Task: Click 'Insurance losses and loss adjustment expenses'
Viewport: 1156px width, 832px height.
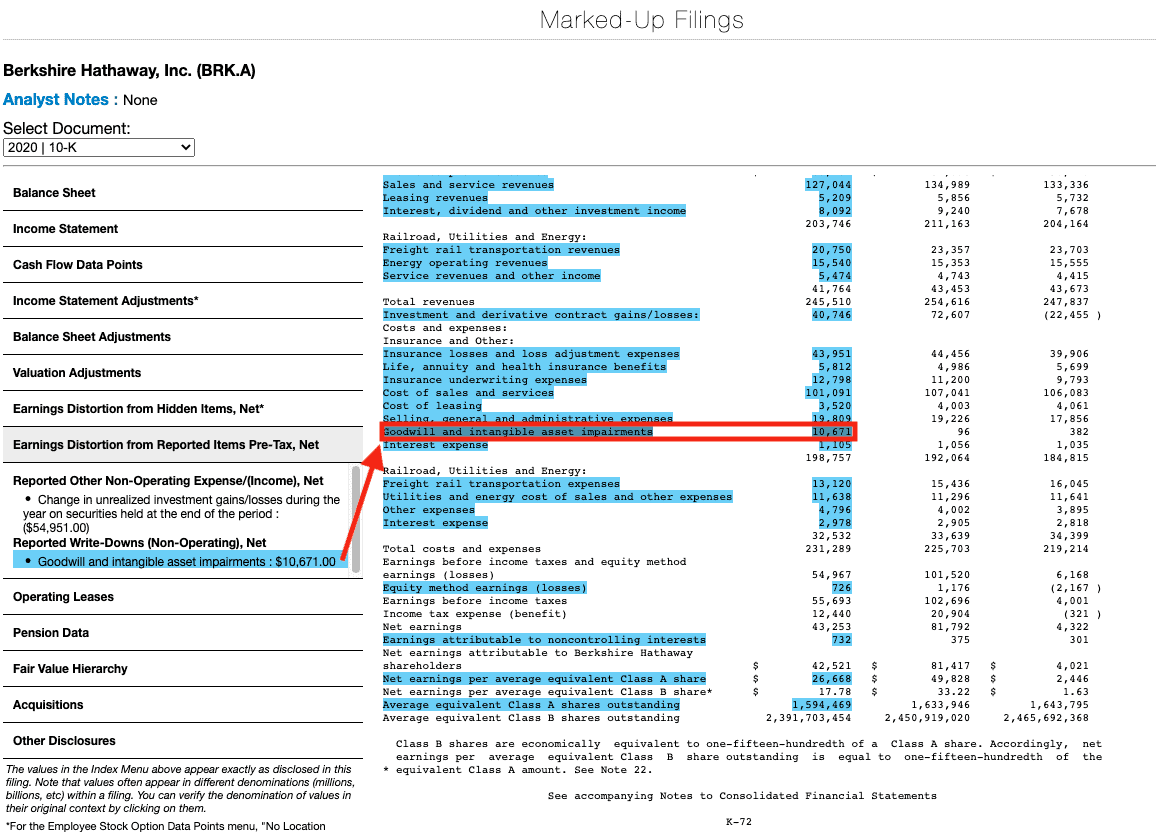Action: (531, 354)
